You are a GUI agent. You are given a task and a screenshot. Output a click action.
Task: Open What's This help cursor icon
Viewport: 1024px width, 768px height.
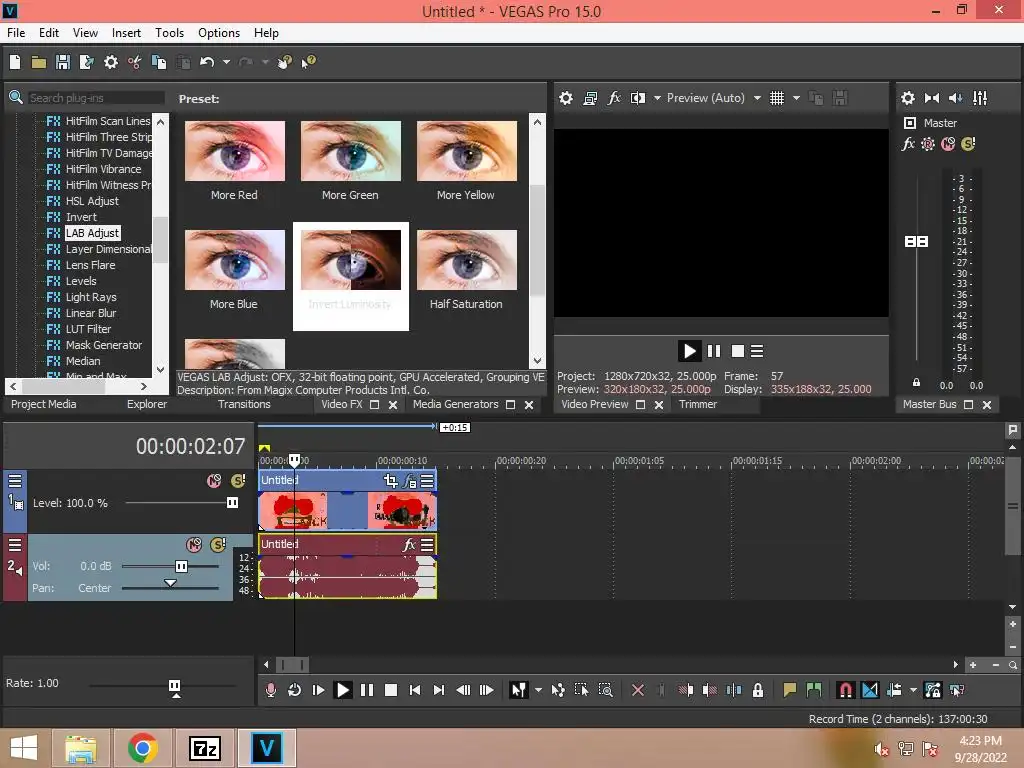[x=308, y=62]
